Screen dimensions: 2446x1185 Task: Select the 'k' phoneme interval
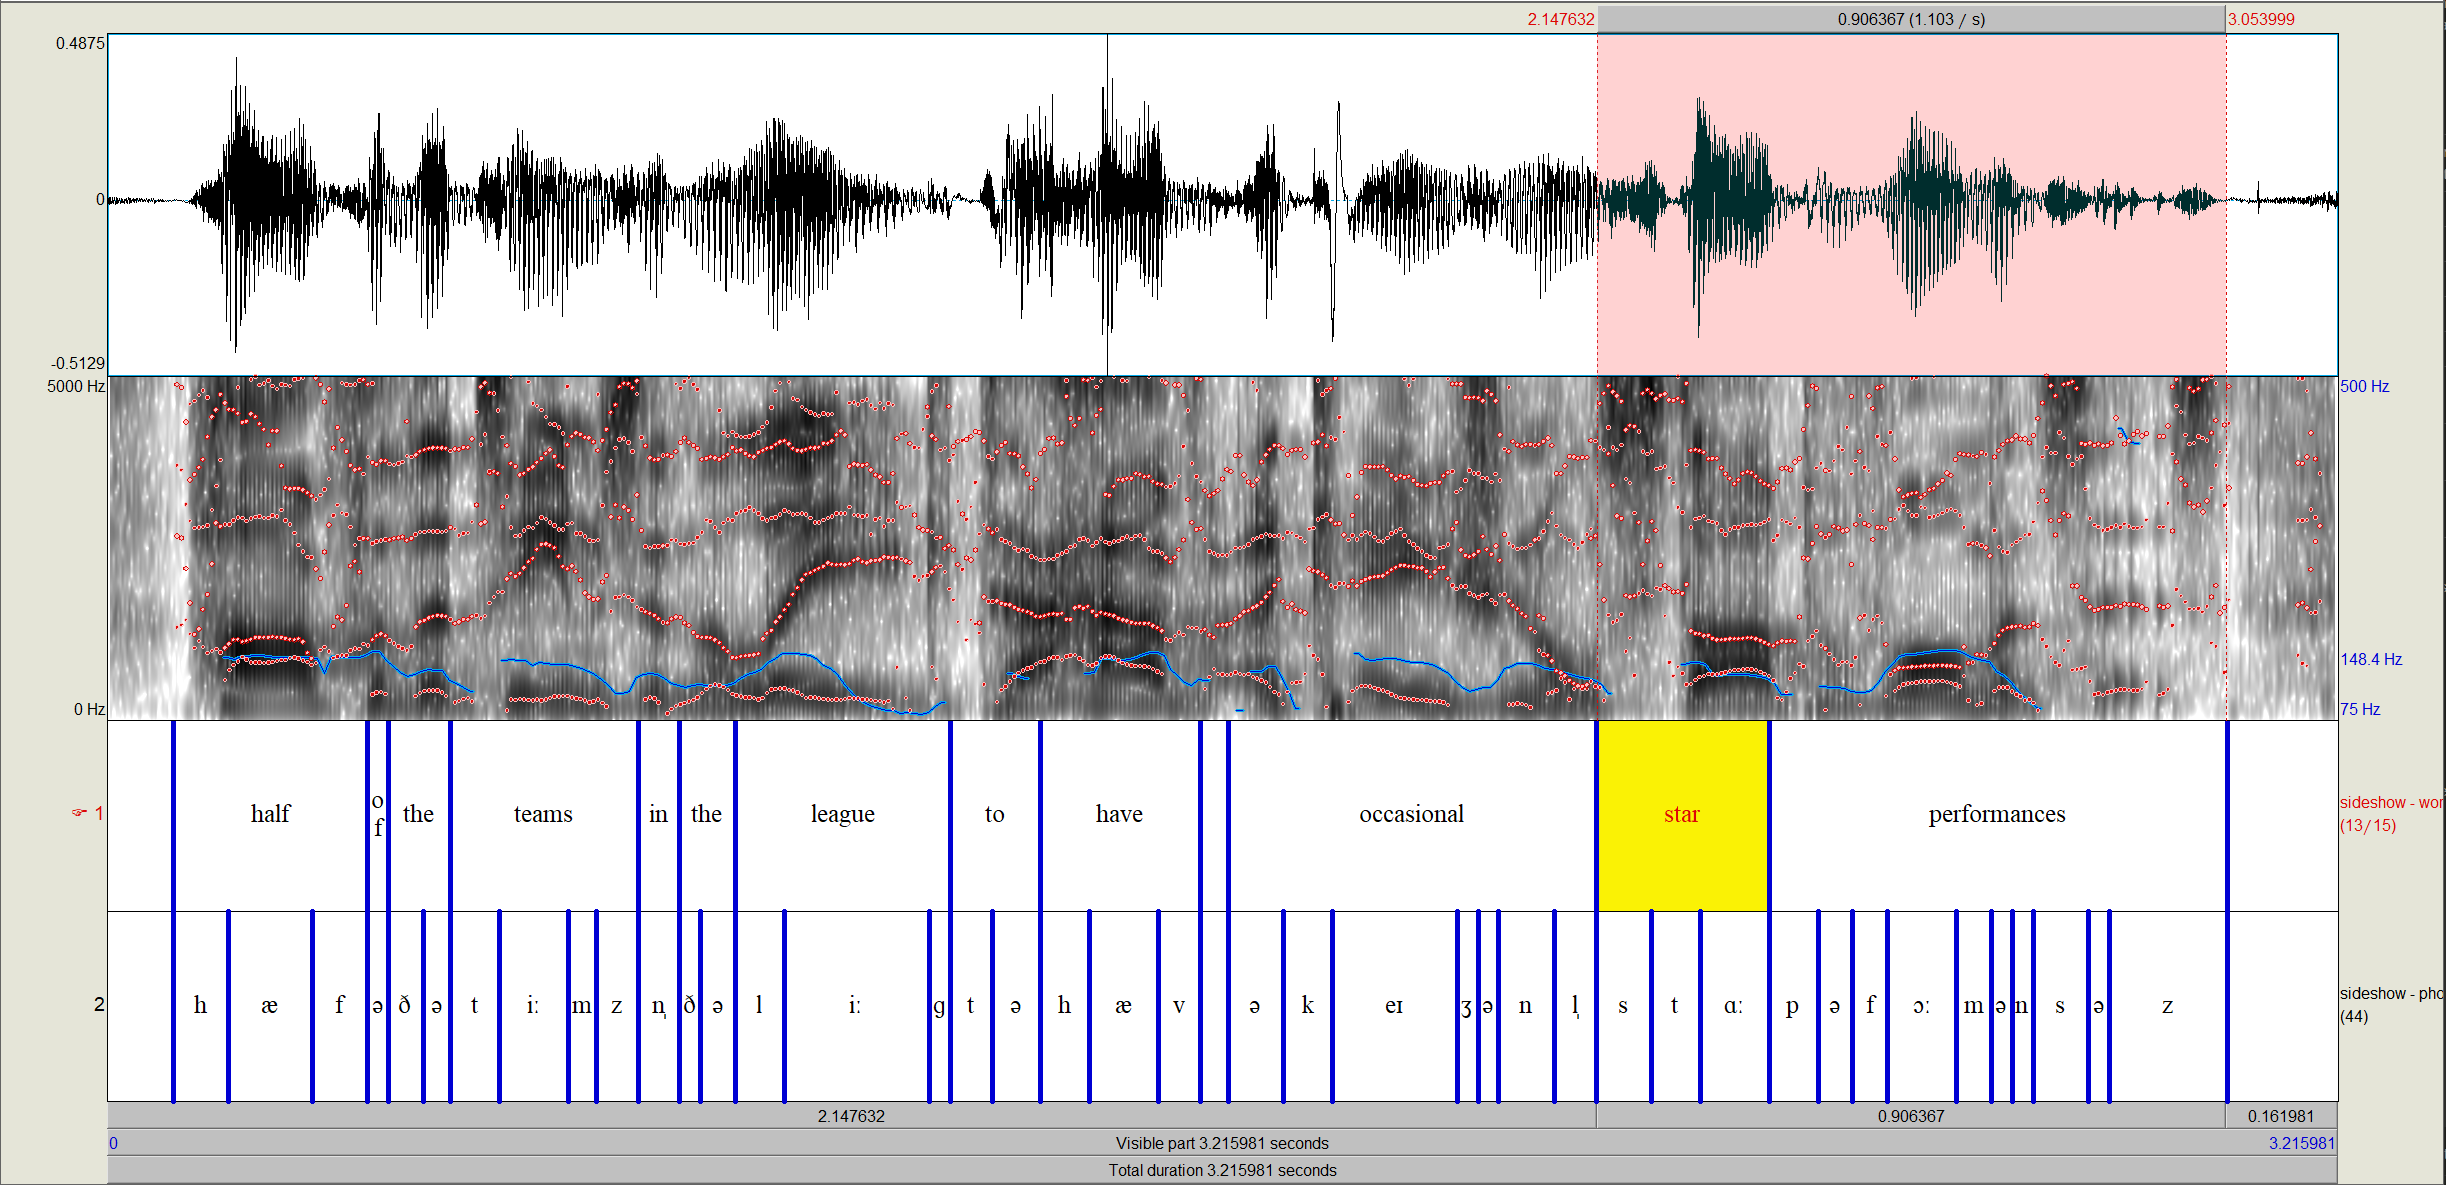(1308, 1006)
